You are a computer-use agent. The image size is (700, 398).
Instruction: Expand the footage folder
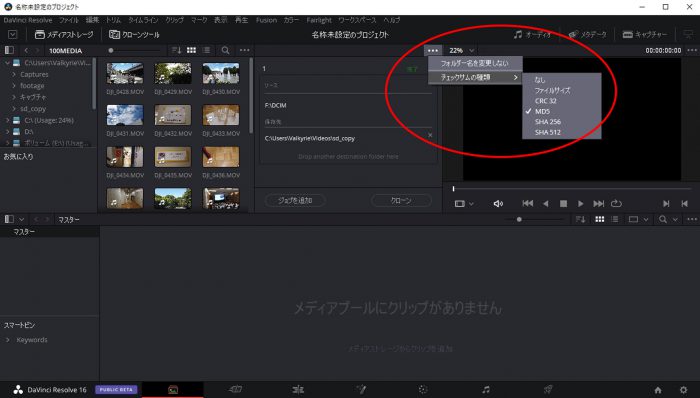pyautogui.click(x=14, y=86)
